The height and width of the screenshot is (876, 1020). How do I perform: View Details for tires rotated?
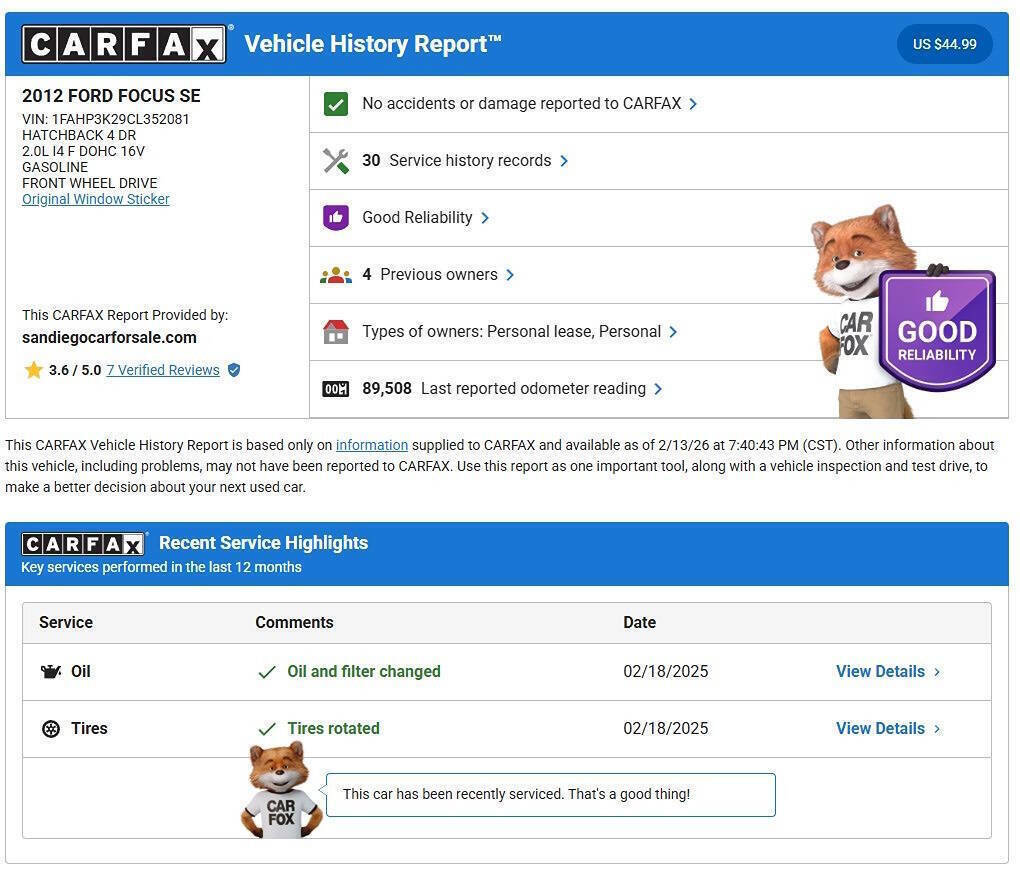[887, 729]
